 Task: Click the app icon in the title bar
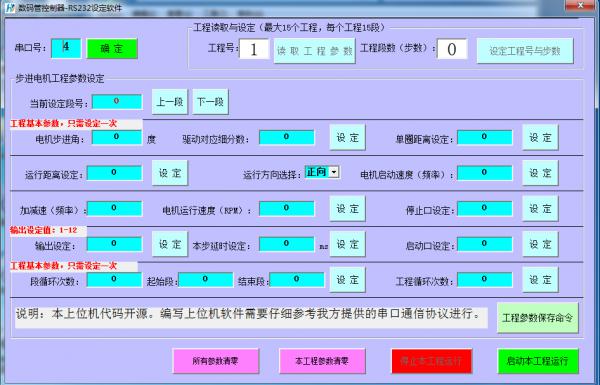(9, 7)
